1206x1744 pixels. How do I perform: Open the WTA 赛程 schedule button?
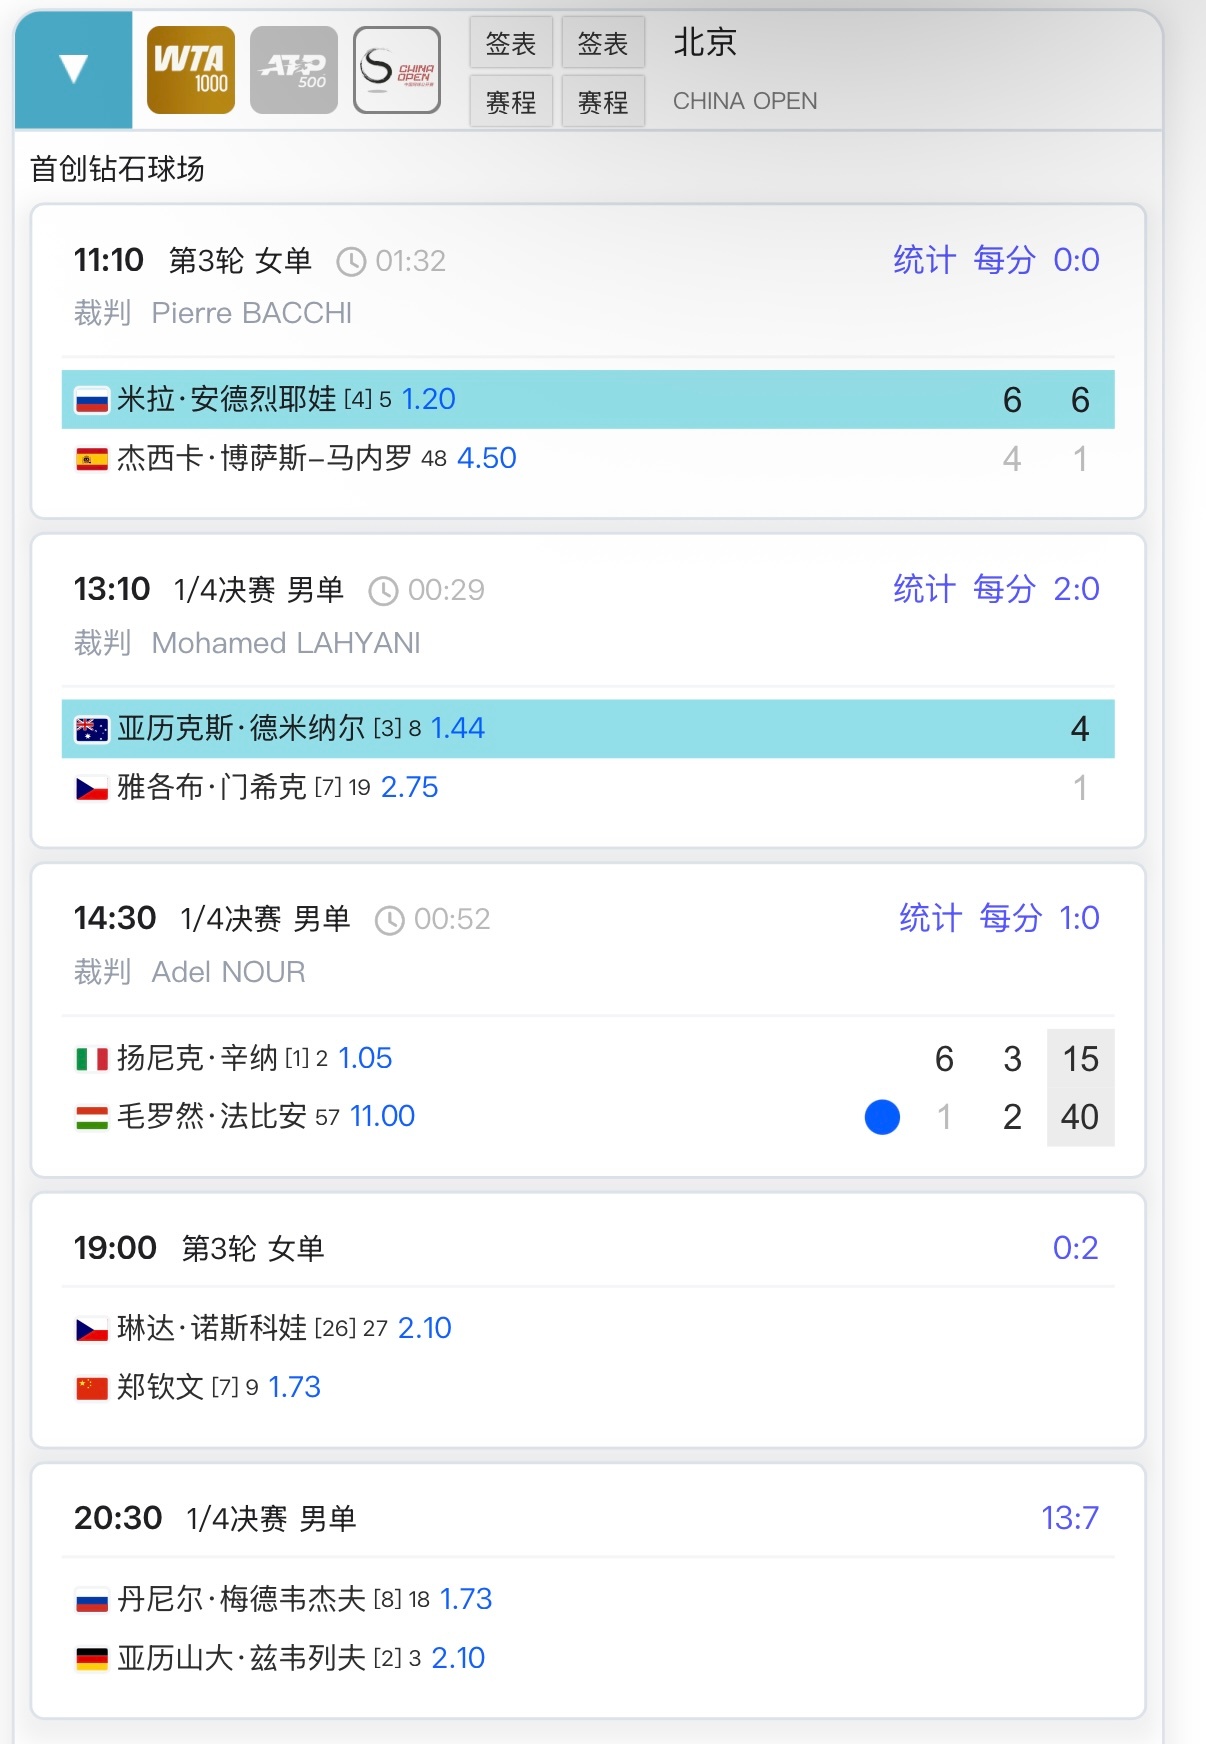coord(511,101)
